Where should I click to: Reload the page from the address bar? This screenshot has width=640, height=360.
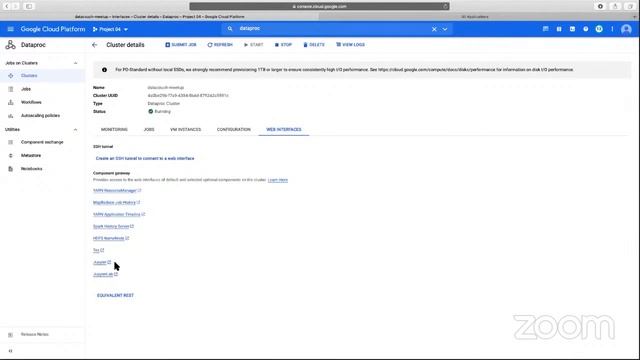pyautogui.click(x=445, y=7)
